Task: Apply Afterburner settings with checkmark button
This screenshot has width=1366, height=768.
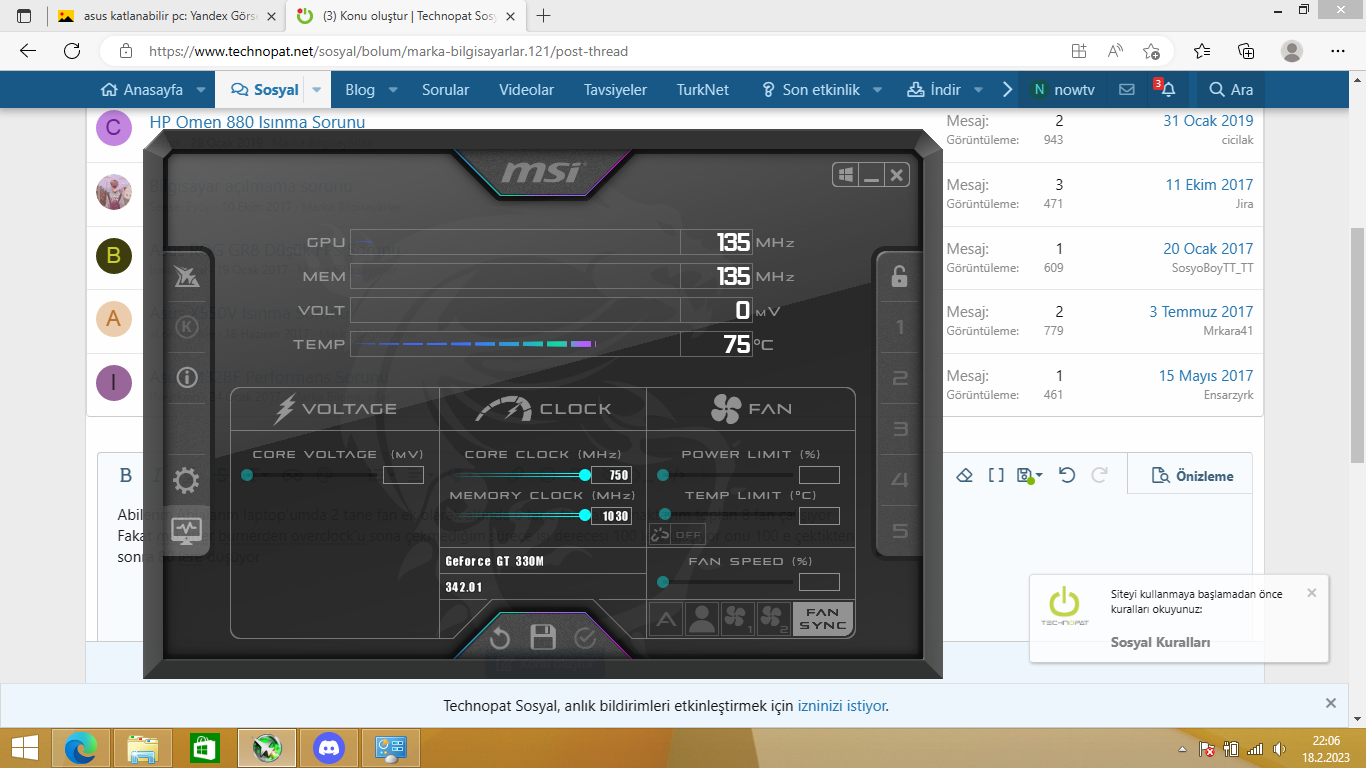Action: click(586, 638)
